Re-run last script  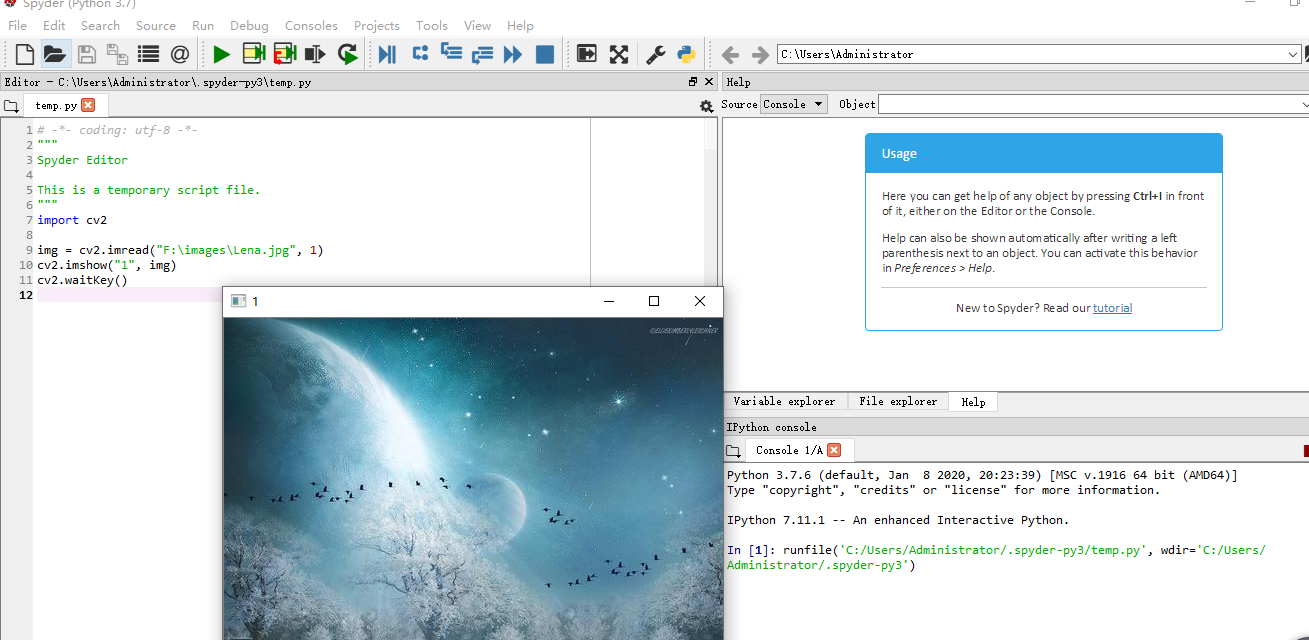pyautogui.click(x=347, y=54)
